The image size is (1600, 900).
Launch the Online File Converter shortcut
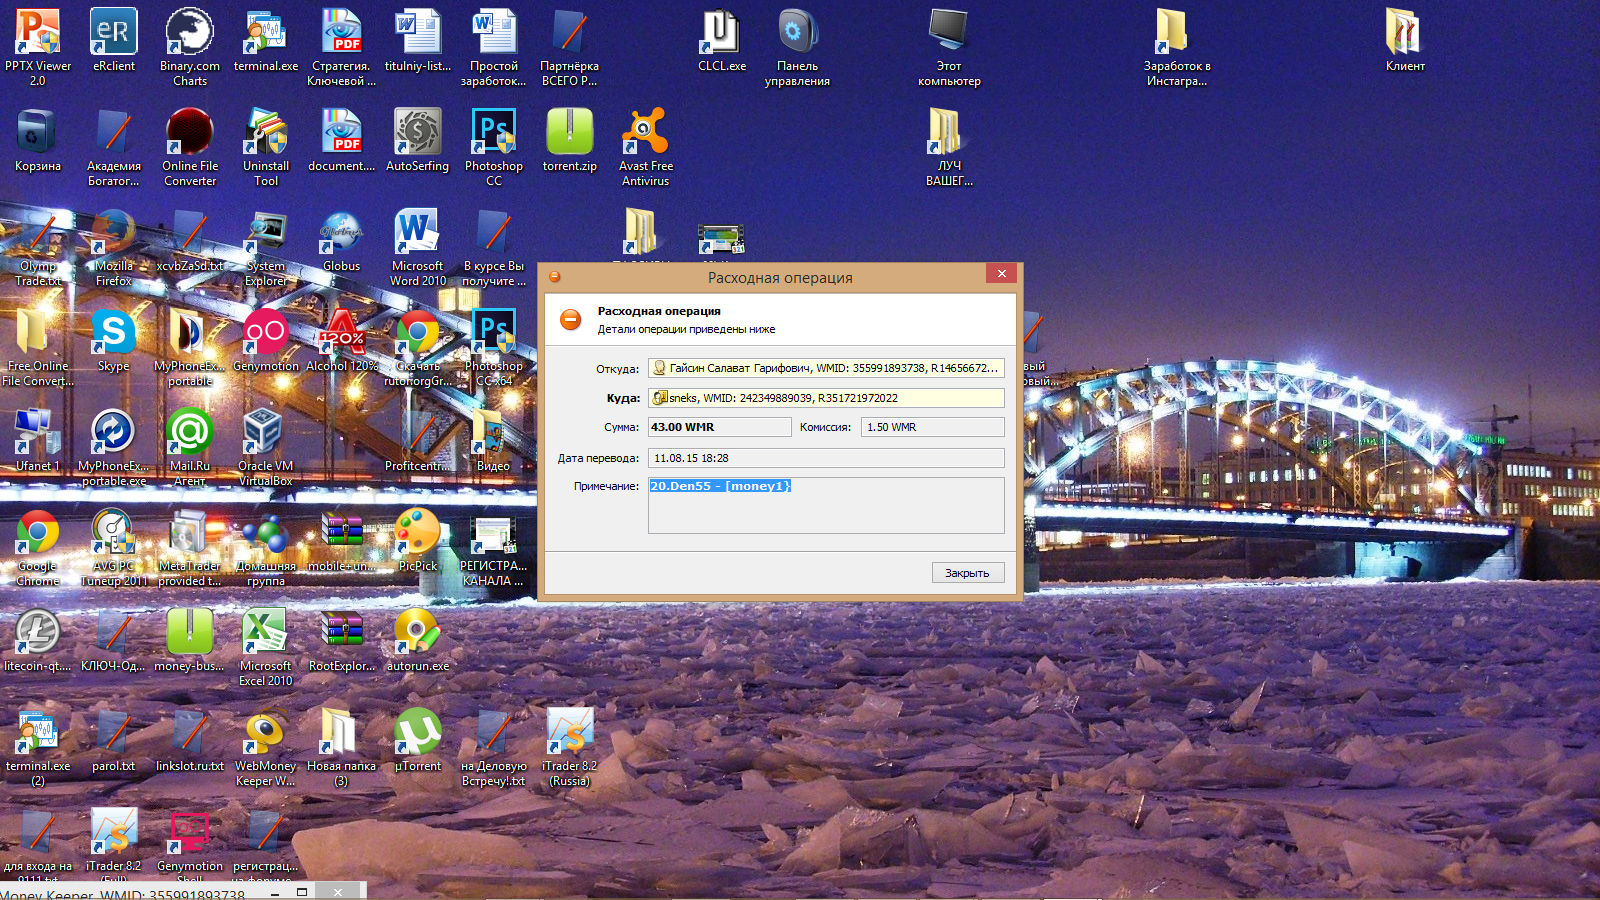pos(190,146)
